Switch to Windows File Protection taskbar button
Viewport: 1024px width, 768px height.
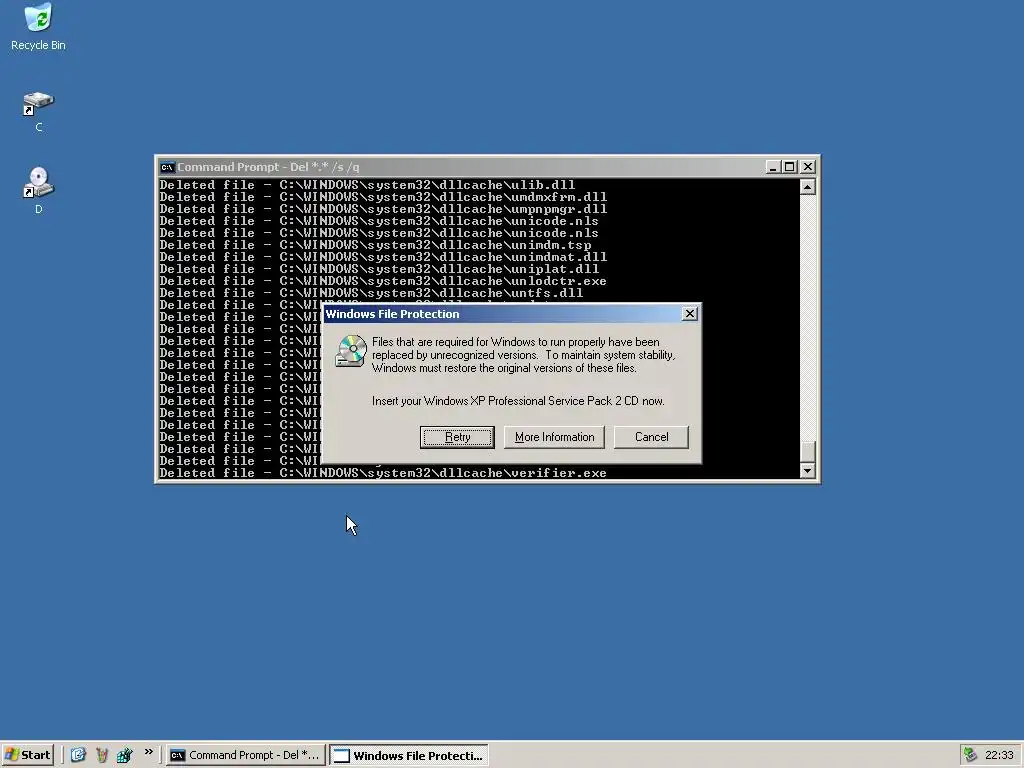click(x=409, y=755)
